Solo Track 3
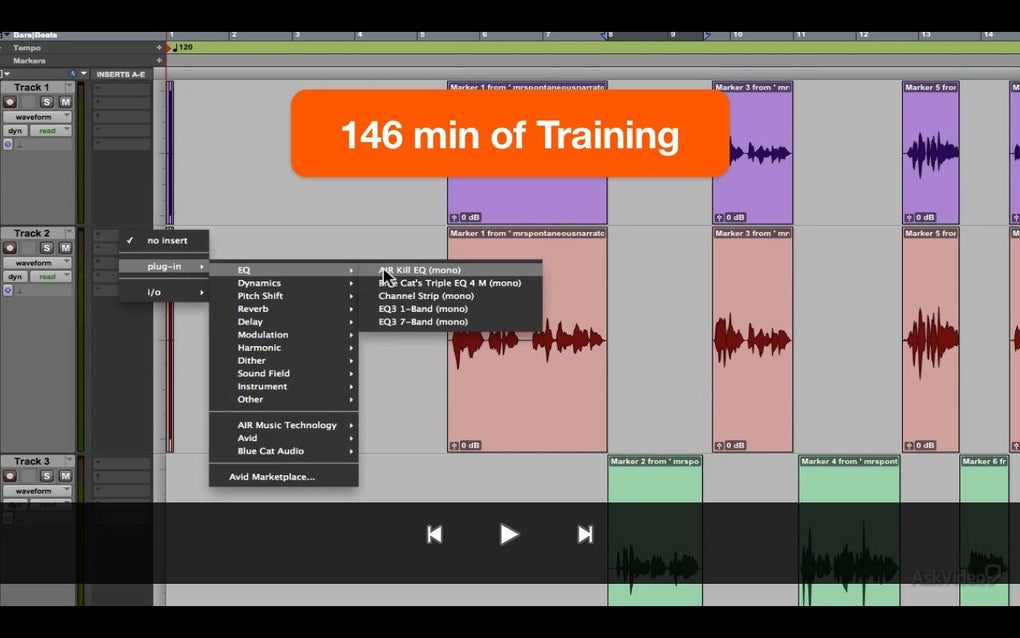Image resolution: width=1020 pixels, height=638 pixels. click(x=46, y=476)
